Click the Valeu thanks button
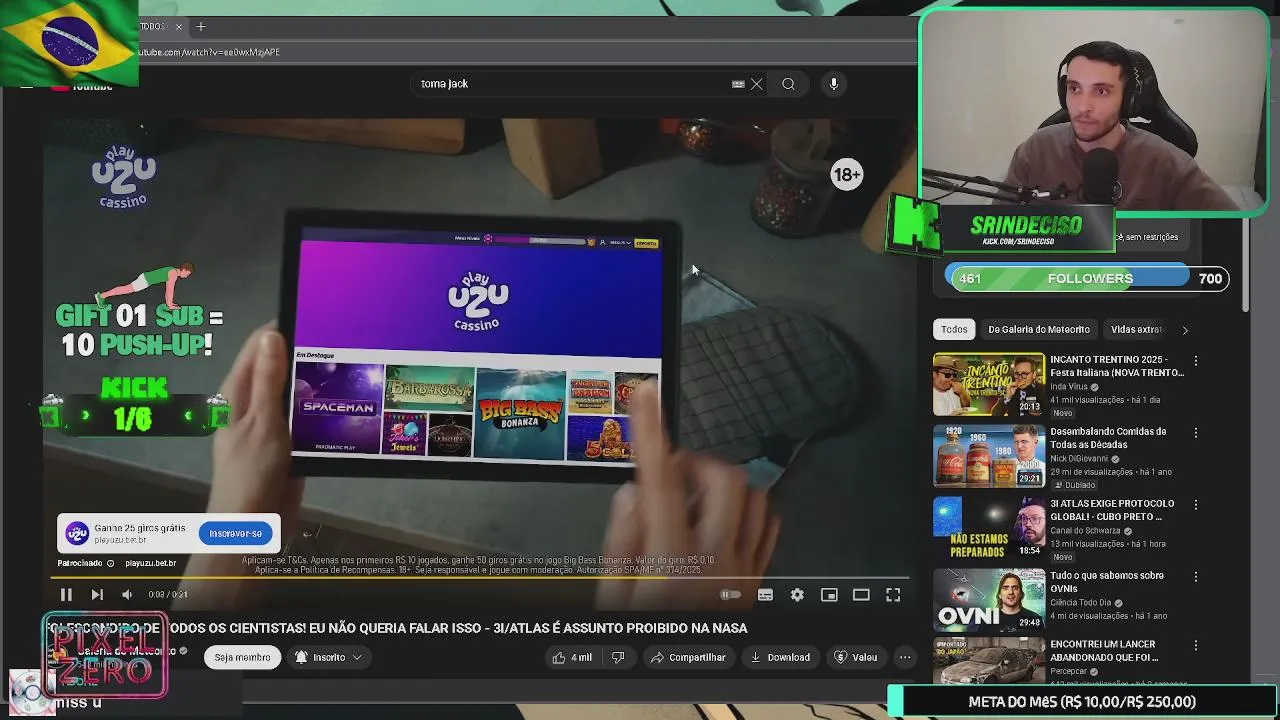The image size is (1280, 720). (856, 657)
